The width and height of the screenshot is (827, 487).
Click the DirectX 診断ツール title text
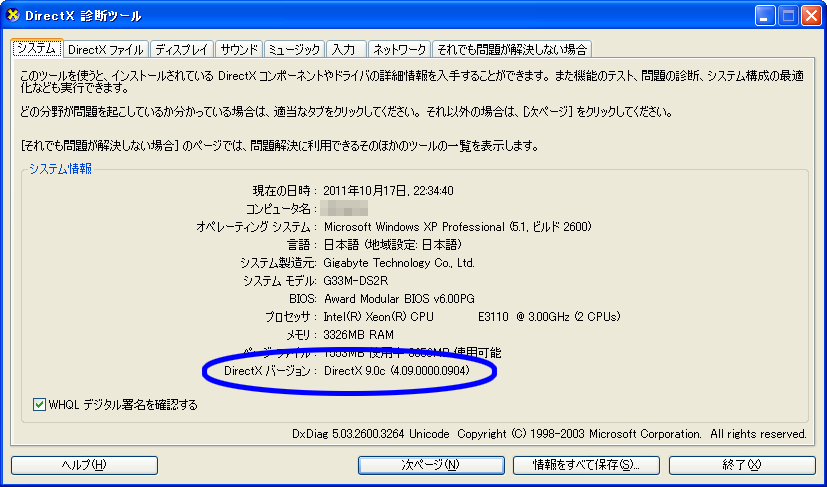[x=83, y=16]
